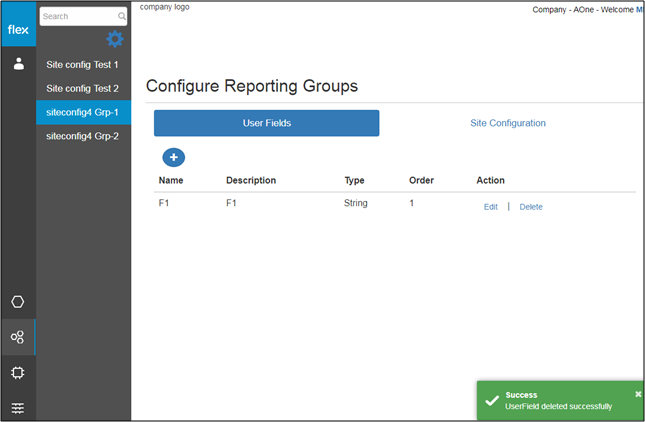
Task: Click the Company - AOne welcome text
Action: pos(588,9)
